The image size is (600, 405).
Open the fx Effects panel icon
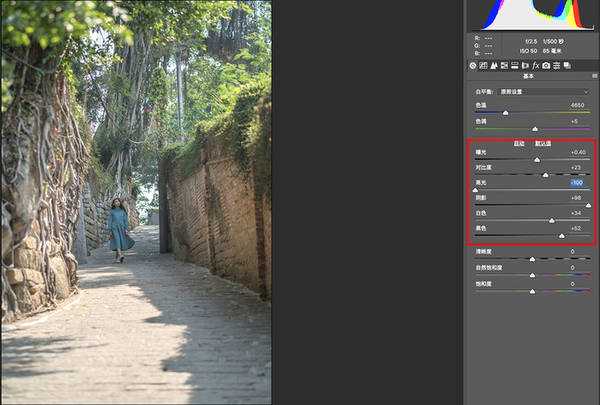[x=536, y=66]
